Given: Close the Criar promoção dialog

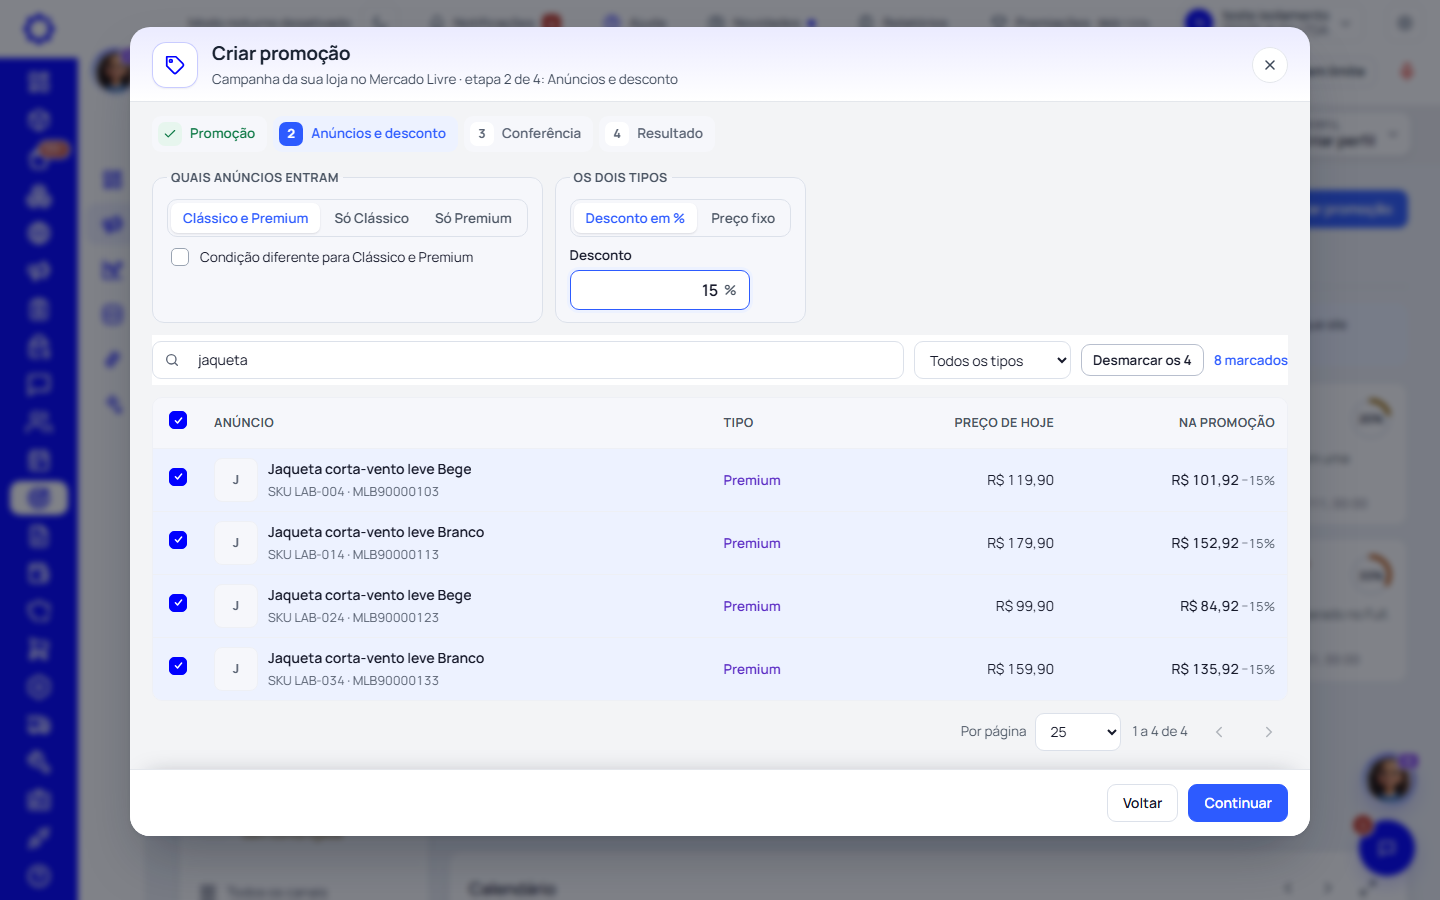Looking at the screenshot, I should 1269,65.
